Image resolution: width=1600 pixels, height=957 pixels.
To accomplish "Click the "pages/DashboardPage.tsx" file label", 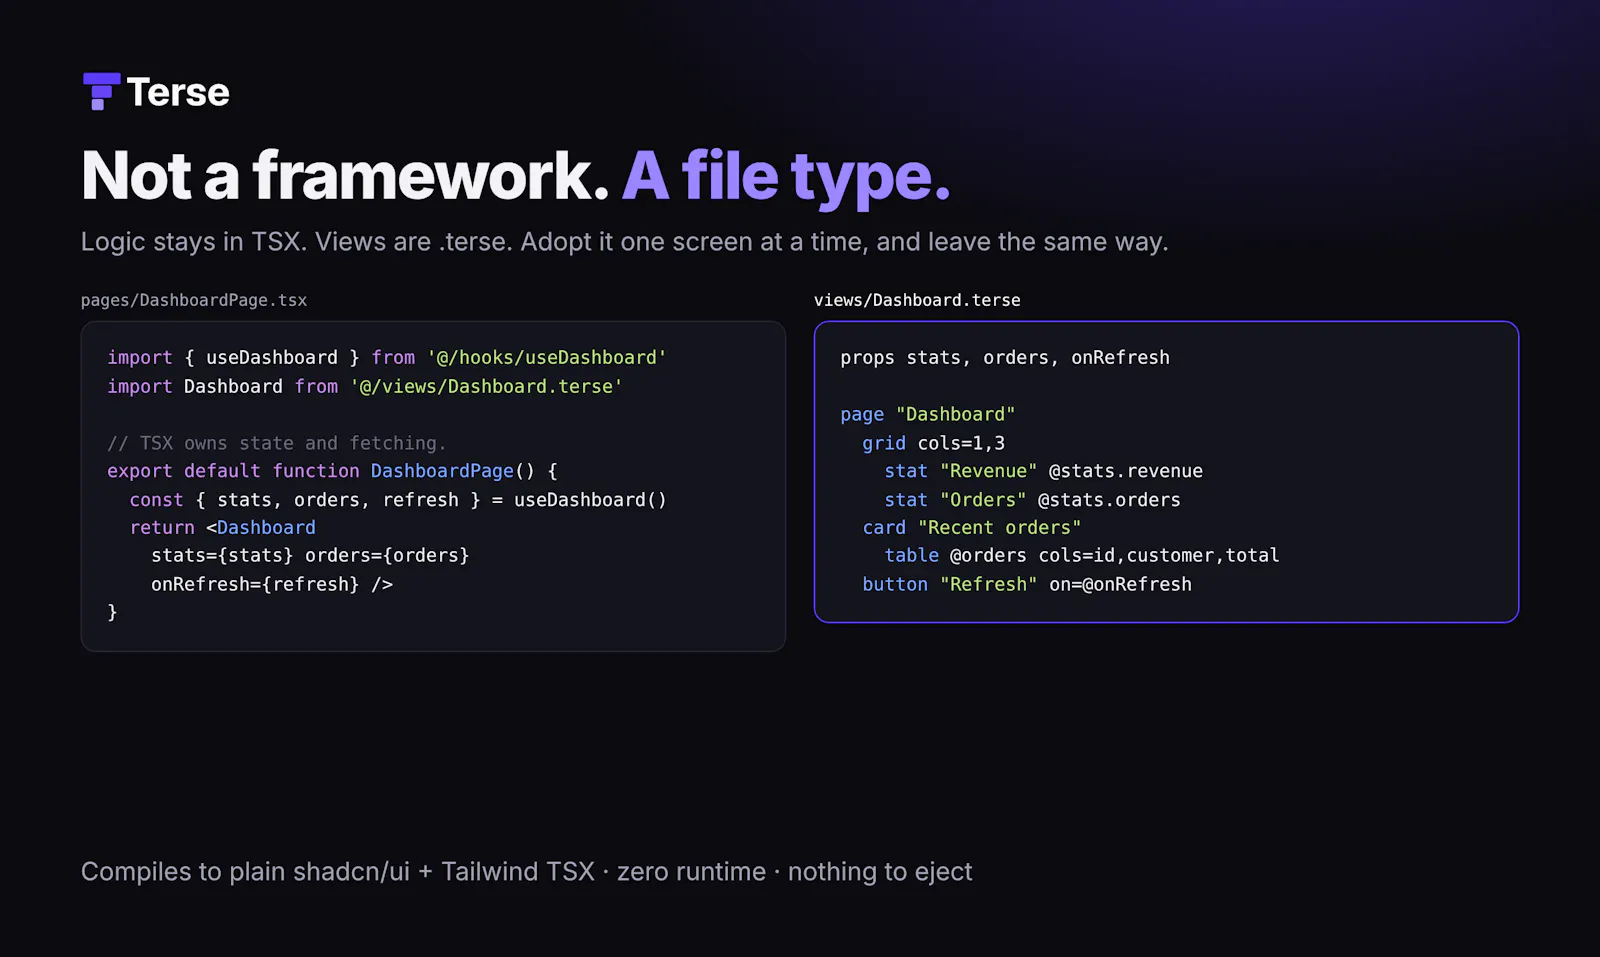I will [194, 300].
